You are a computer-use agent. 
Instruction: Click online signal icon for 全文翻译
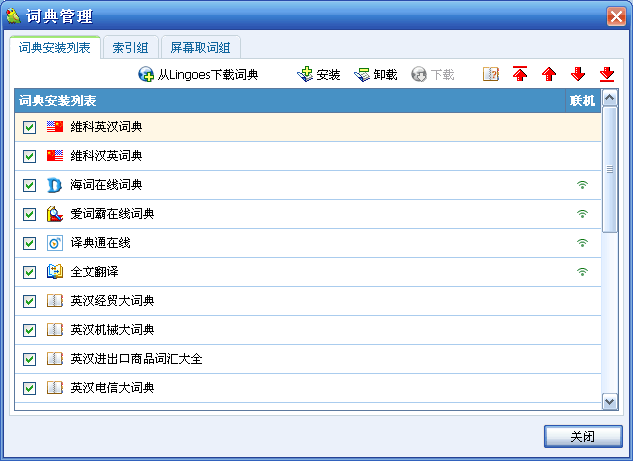pyautogui.click(x=582, y=272)
